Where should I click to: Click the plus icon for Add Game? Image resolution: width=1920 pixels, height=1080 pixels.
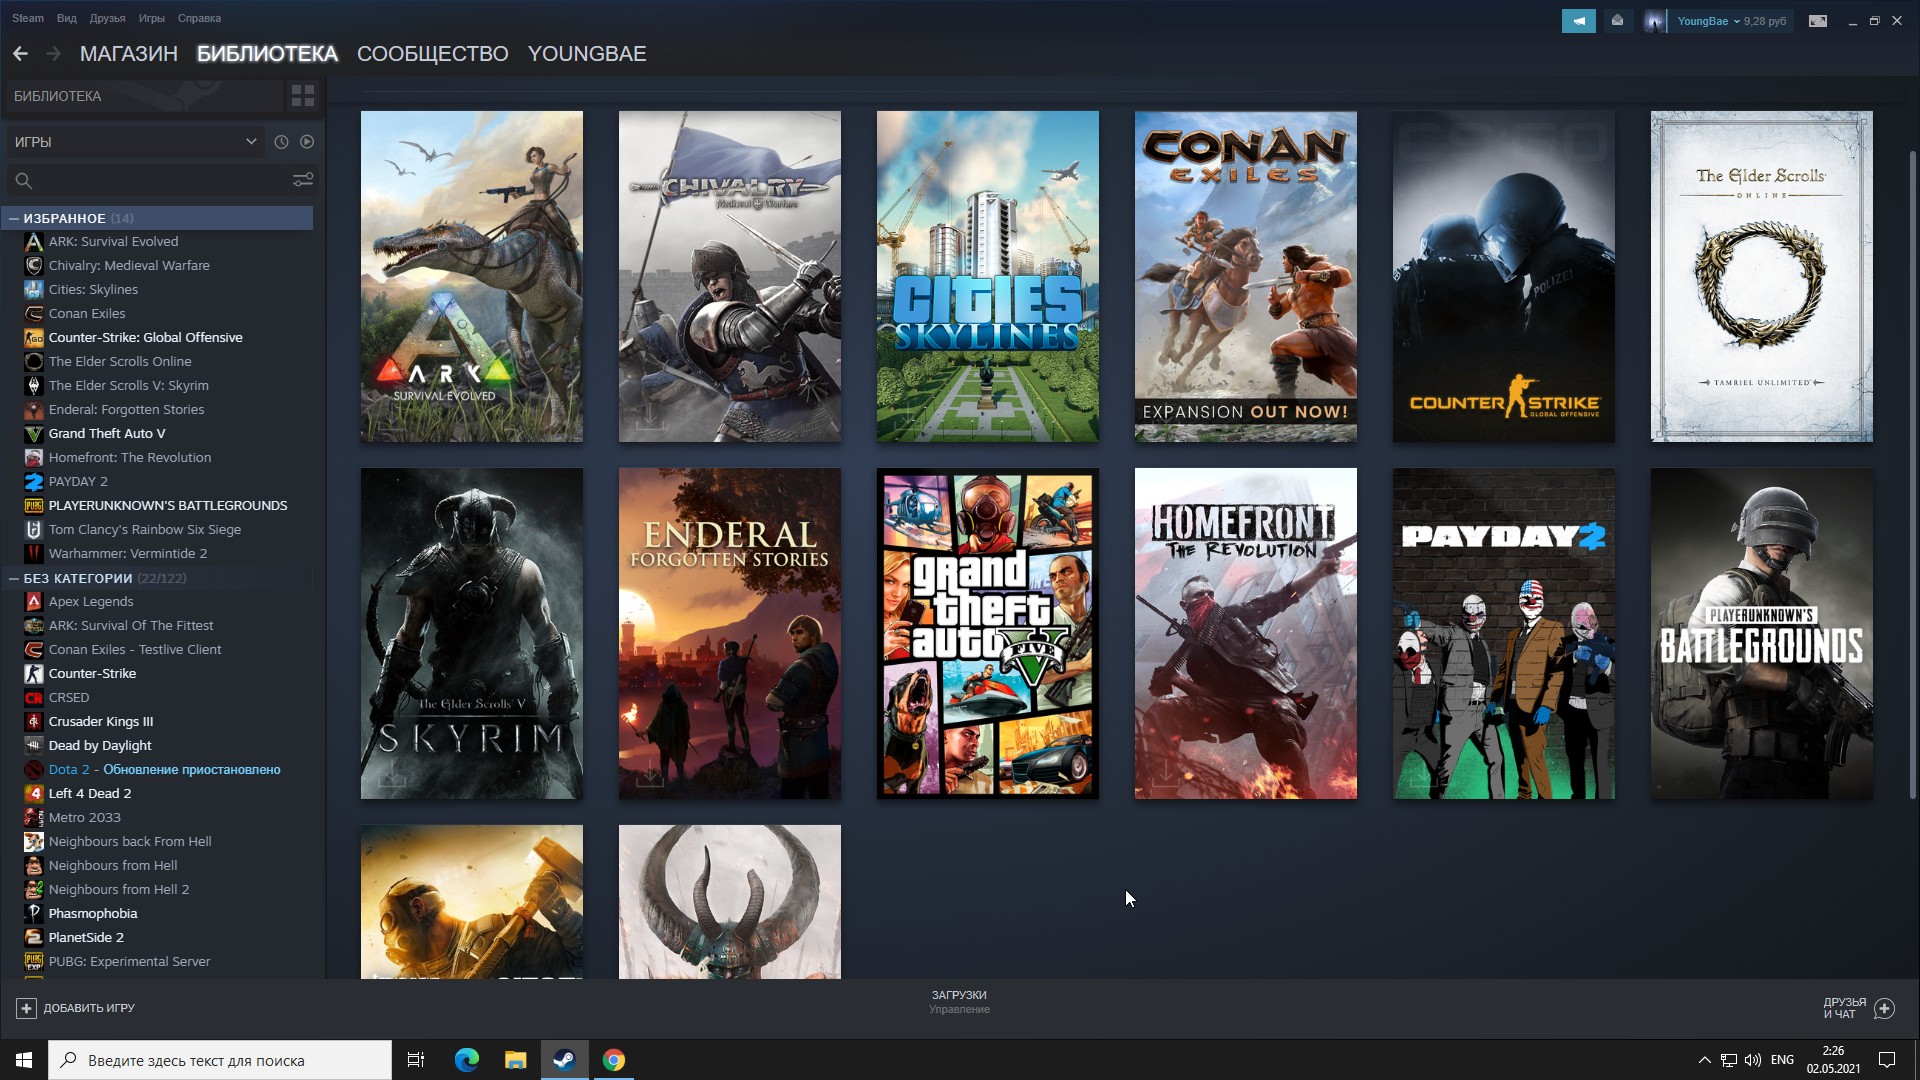click(x=26, y=1008)
